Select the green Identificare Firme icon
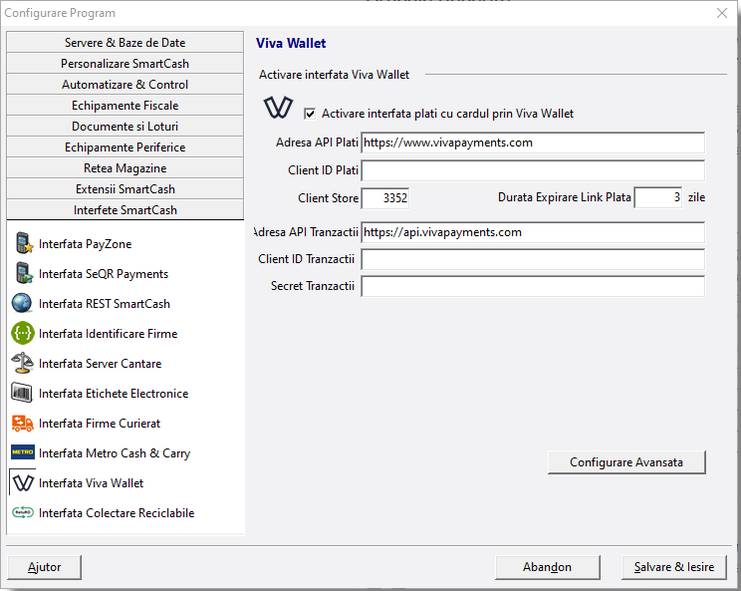 (22, 333)
